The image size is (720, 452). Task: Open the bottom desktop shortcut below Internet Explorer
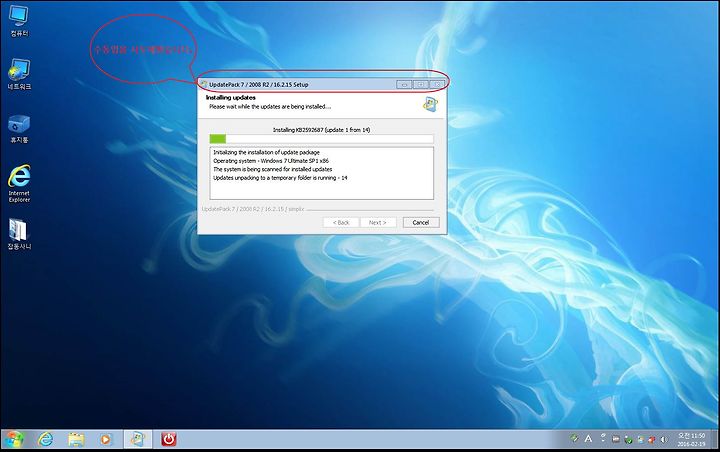pyautogui.click(x=19, y=234)
